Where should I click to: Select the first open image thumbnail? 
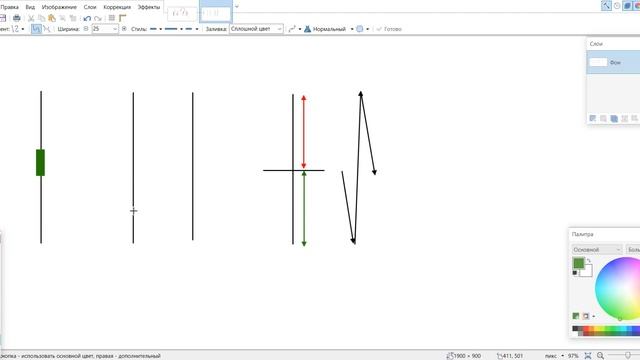point(182,13)
